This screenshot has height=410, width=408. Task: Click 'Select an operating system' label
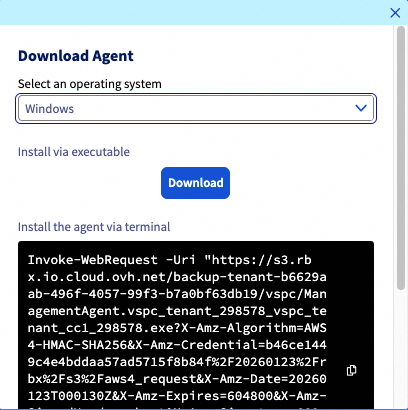[90, 84]
